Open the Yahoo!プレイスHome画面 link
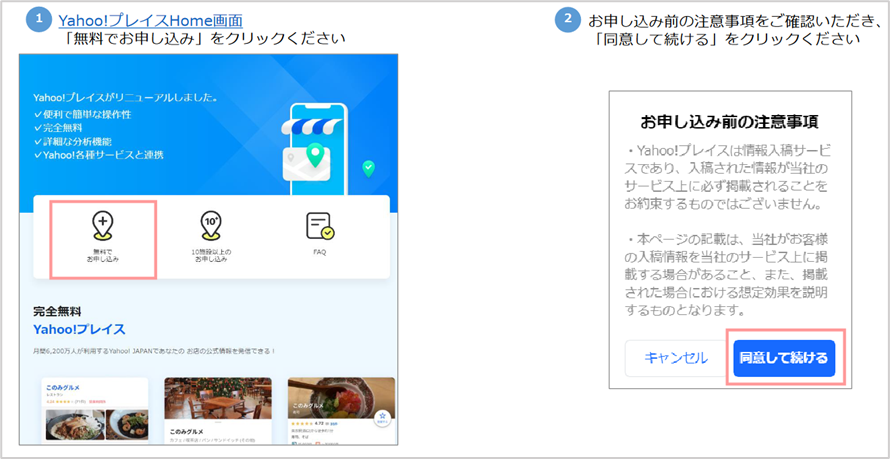This screenshot has height=459, width=890. coord(150,21)
